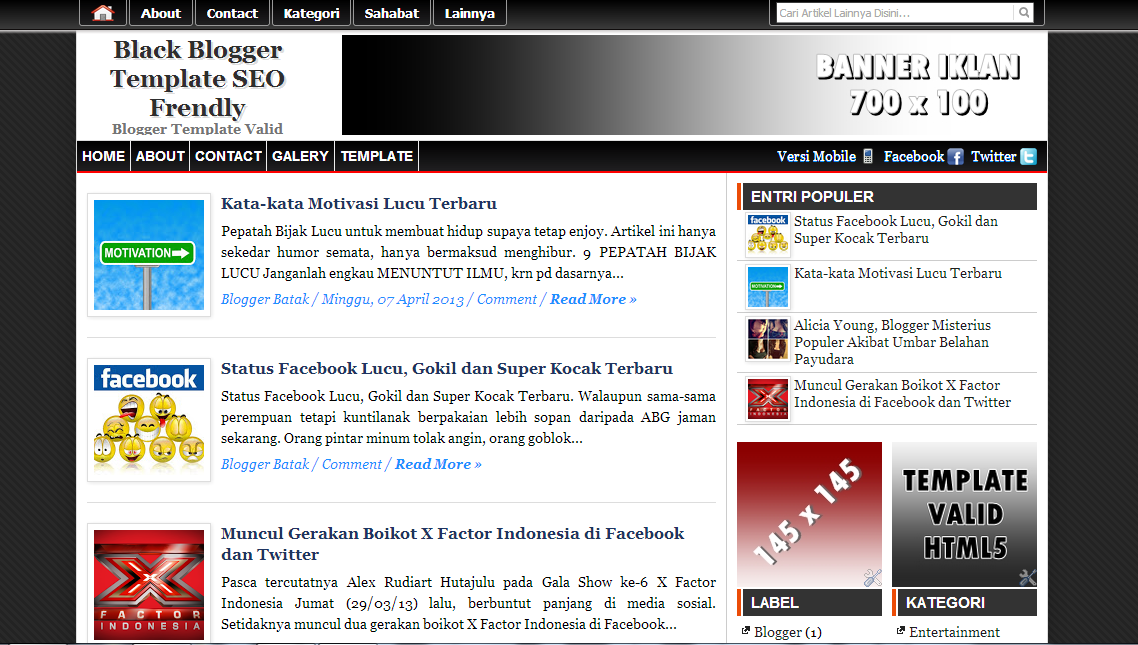1138x645 pixels.
Task: Click the KATEGORI widget heading
Action: pyautogui.click(x=965, y=602)
